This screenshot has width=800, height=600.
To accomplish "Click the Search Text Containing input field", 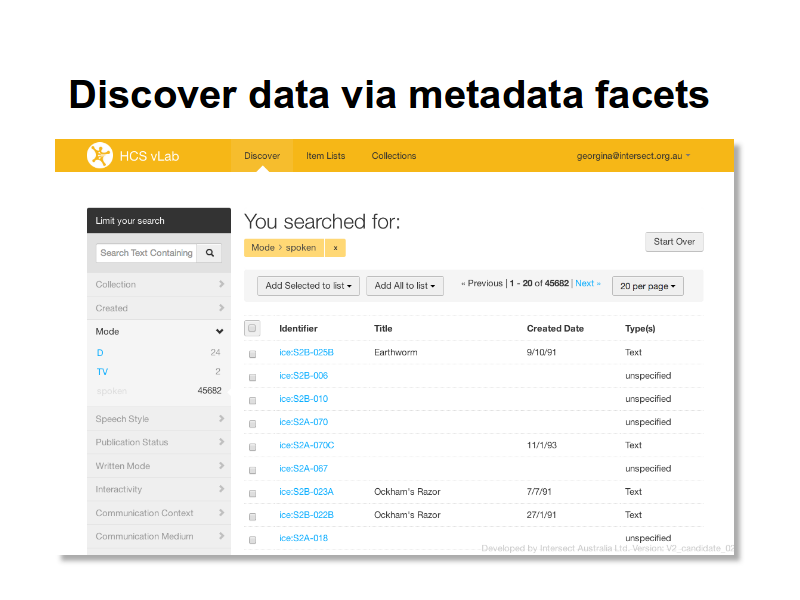I will coord(146,253).
